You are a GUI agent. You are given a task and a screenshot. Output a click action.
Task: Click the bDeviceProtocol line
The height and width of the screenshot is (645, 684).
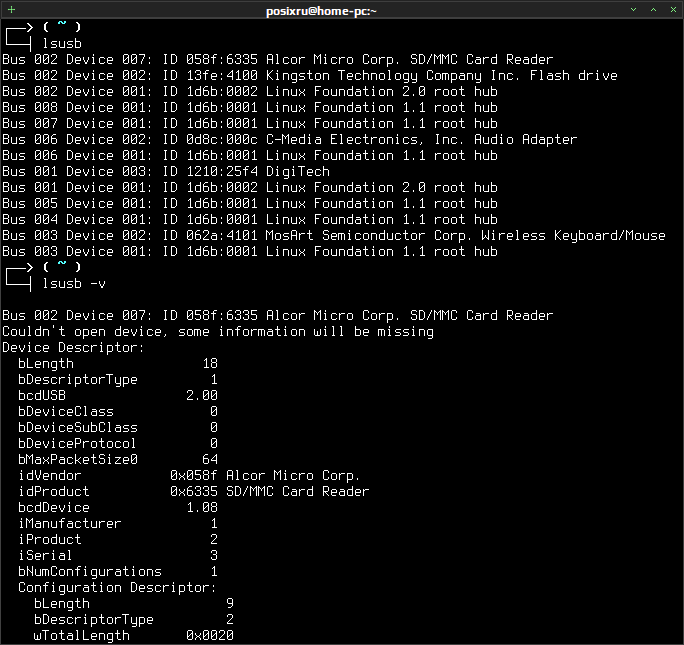click(x=118, y=444)
